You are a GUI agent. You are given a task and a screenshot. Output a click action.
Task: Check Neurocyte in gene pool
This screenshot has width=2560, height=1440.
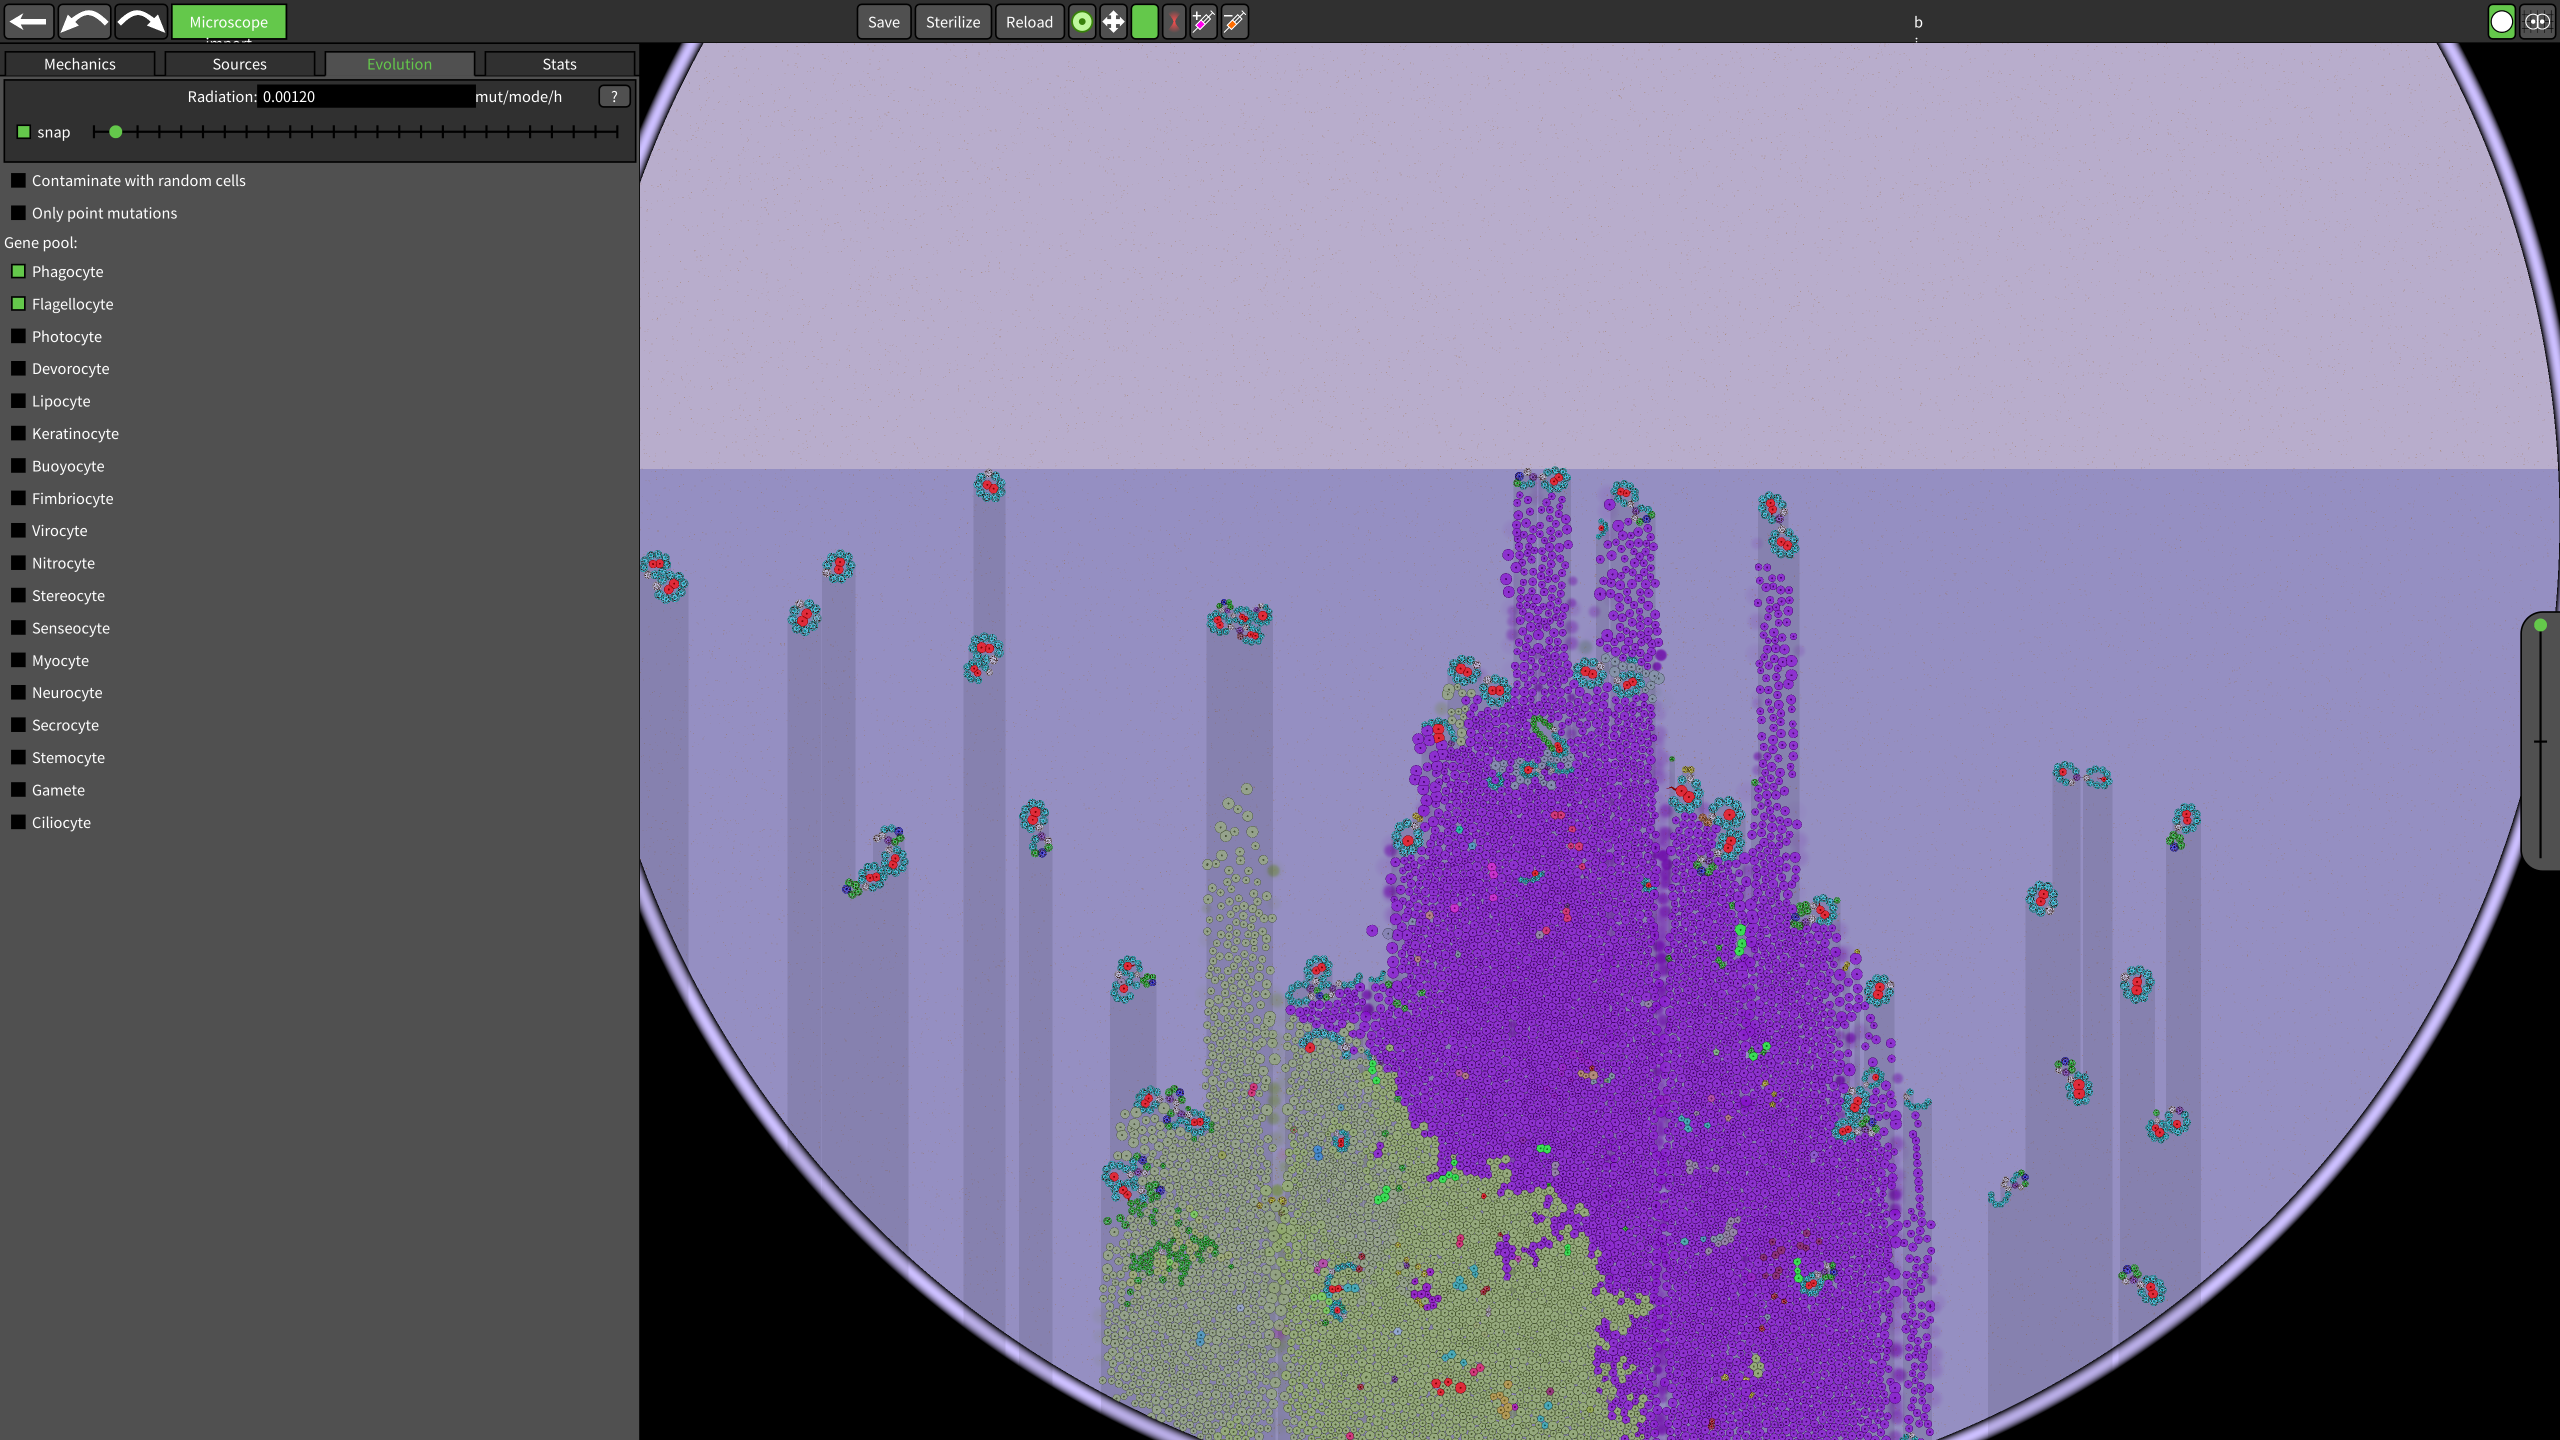coord(18,692)
